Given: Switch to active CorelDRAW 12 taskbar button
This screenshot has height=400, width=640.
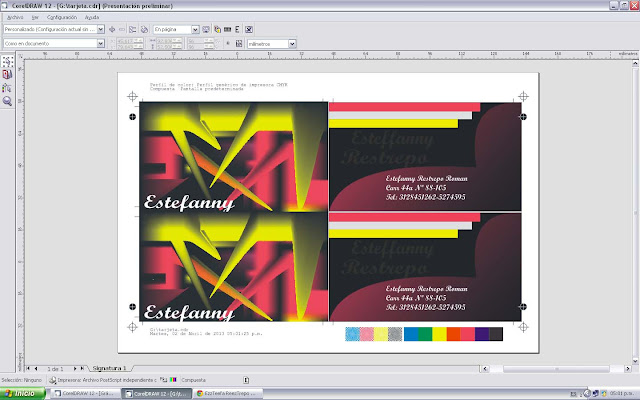Looking at the screenshot, I should 156,393.
